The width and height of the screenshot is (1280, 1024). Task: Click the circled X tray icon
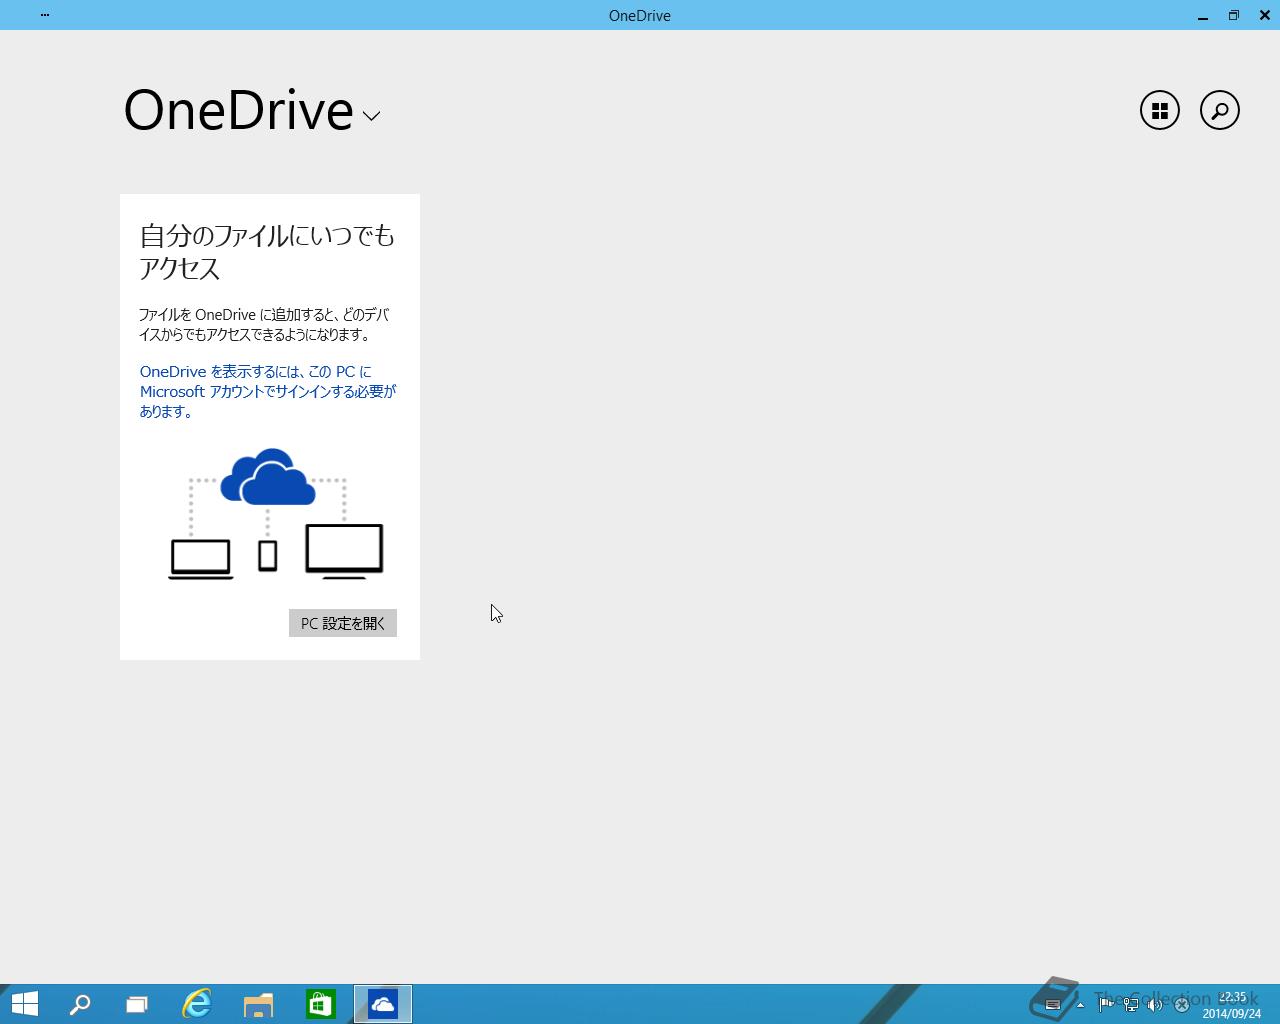(x=1181, y=1005)
